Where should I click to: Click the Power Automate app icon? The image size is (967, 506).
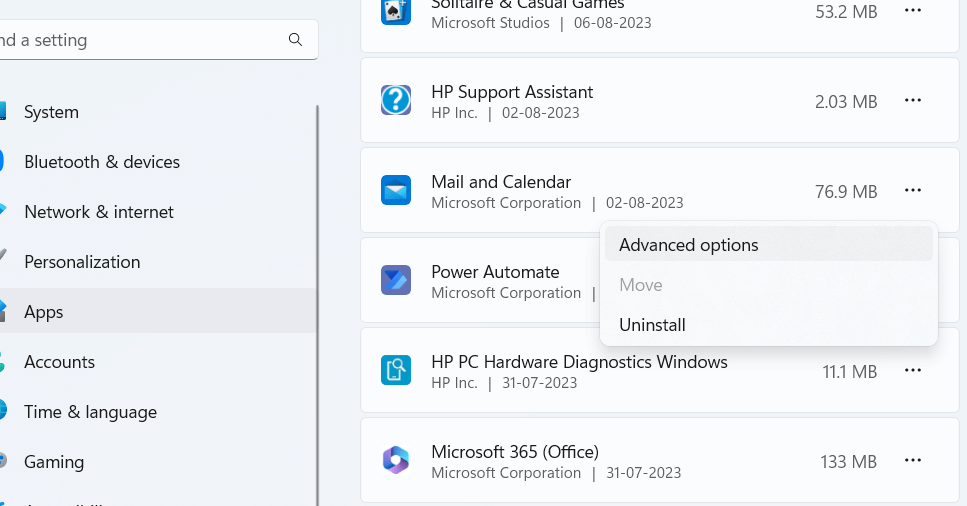(396, 280)
